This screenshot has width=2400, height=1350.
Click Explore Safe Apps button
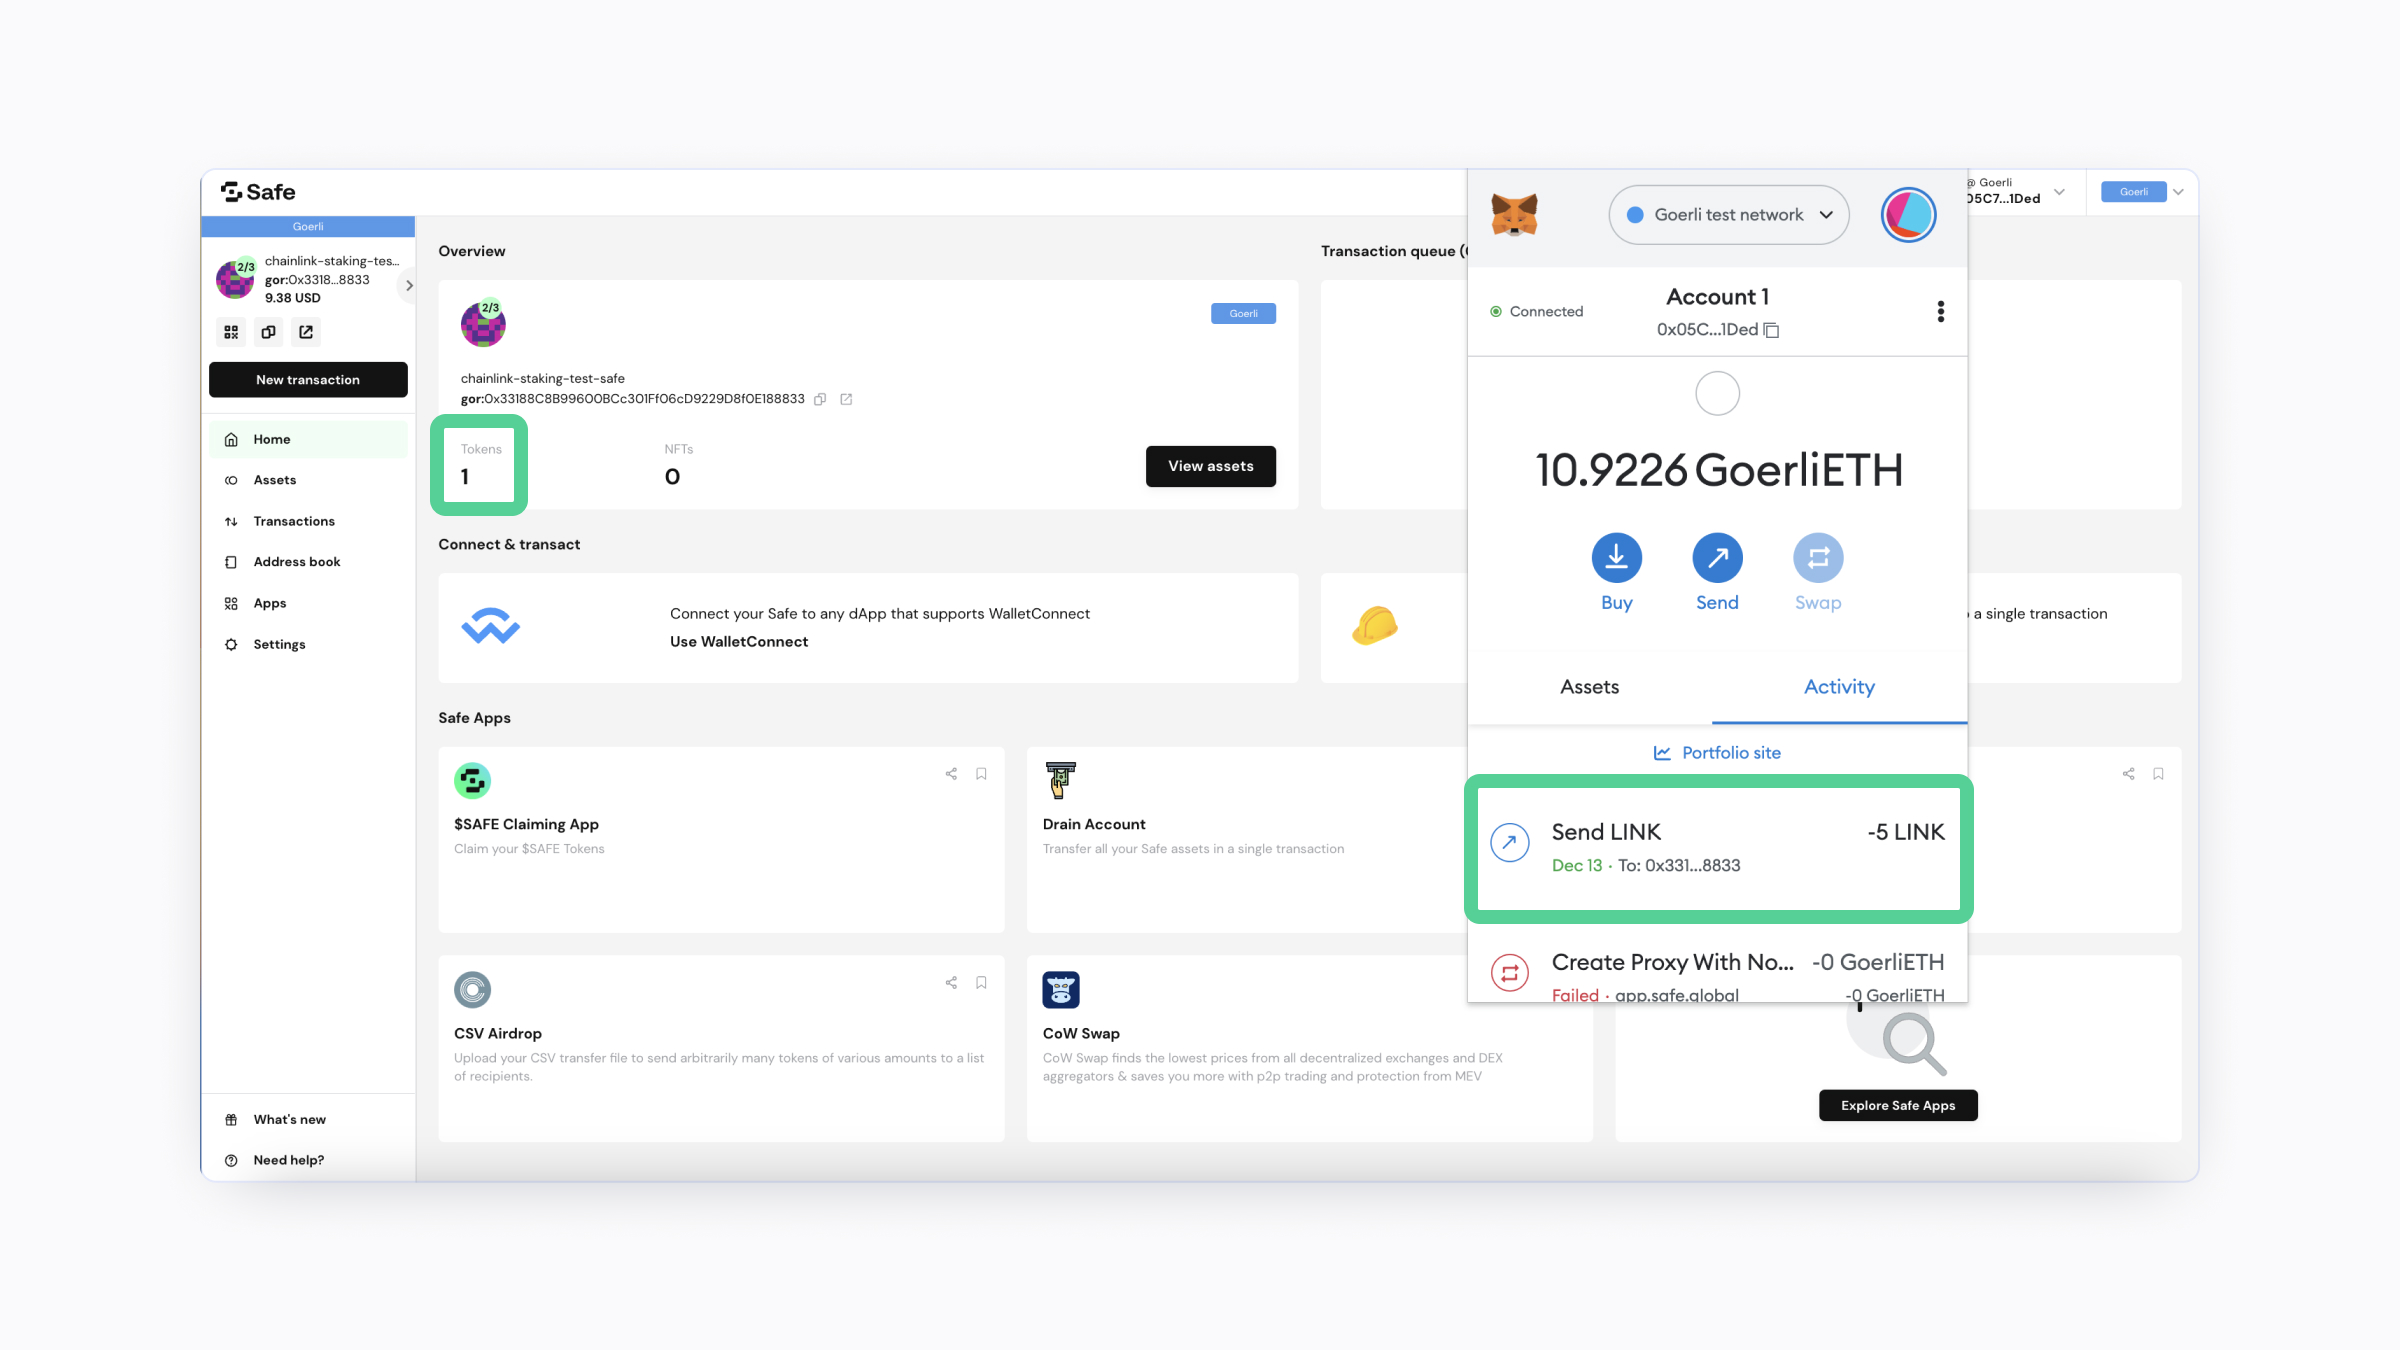point(1898,1105)
